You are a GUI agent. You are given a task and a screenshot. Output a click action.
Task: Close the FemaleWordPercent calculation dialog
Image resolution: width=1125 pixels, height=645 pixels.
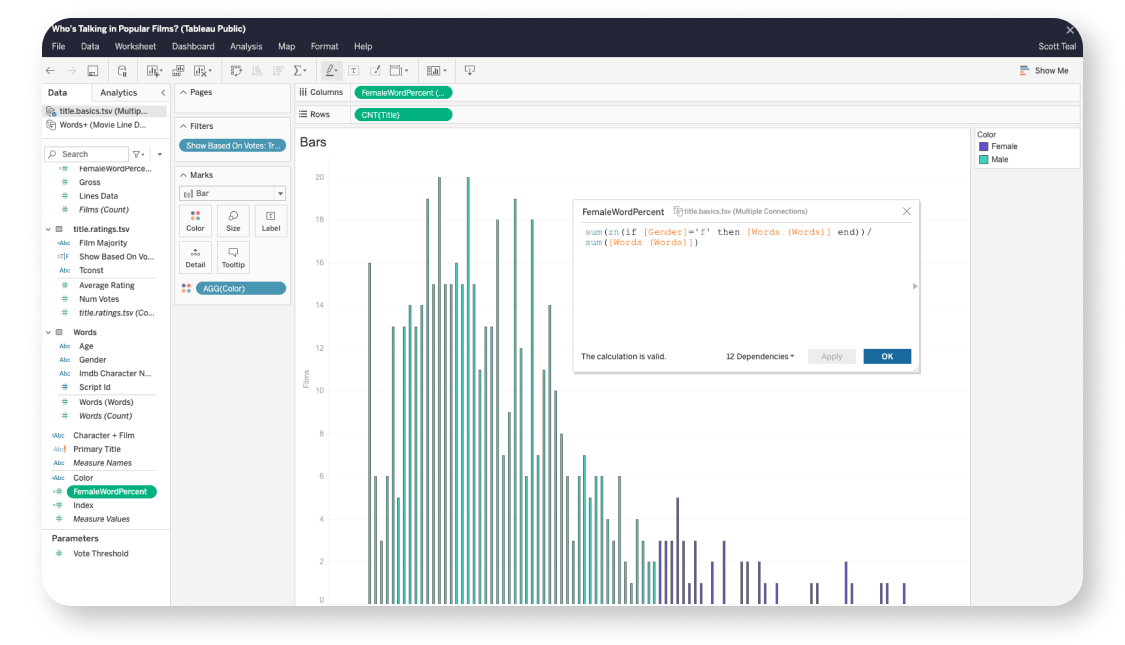[x=906, y=211]
